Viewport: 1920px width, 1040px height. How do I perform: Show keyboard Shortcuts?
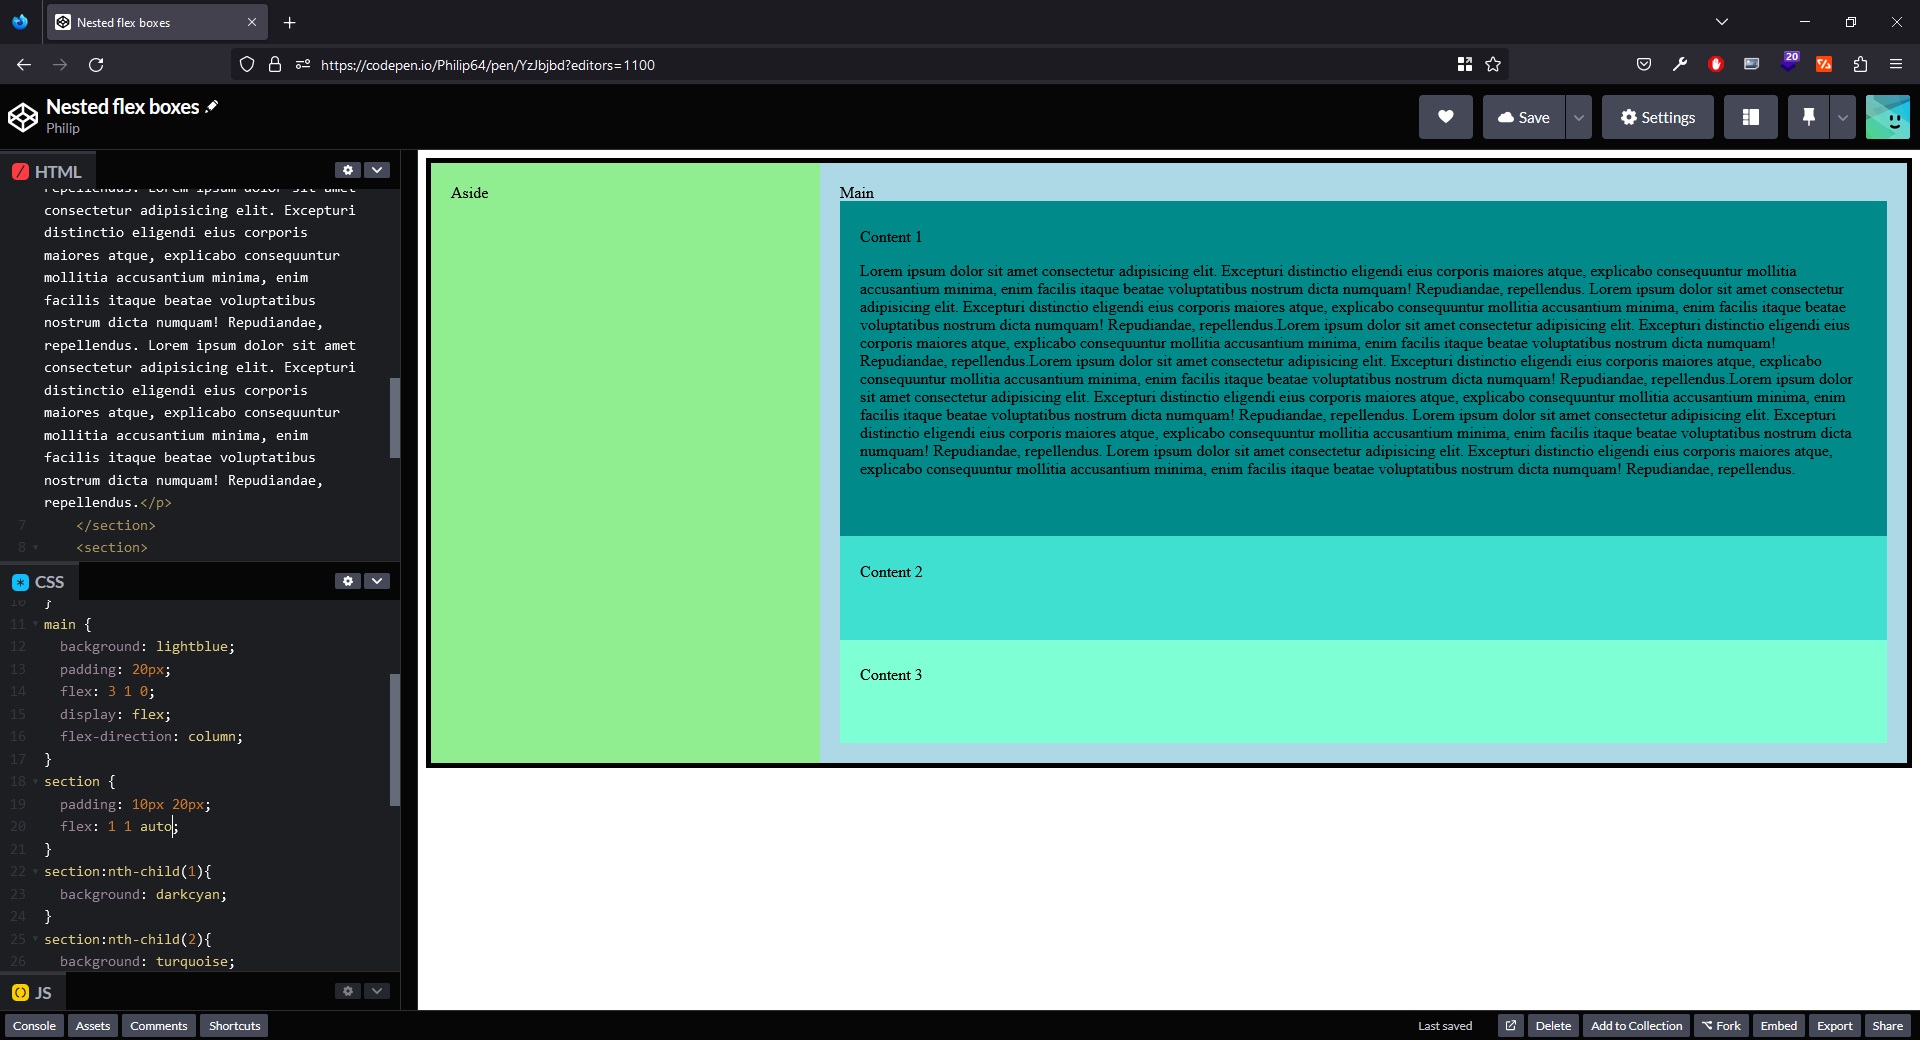point(234,1026)
